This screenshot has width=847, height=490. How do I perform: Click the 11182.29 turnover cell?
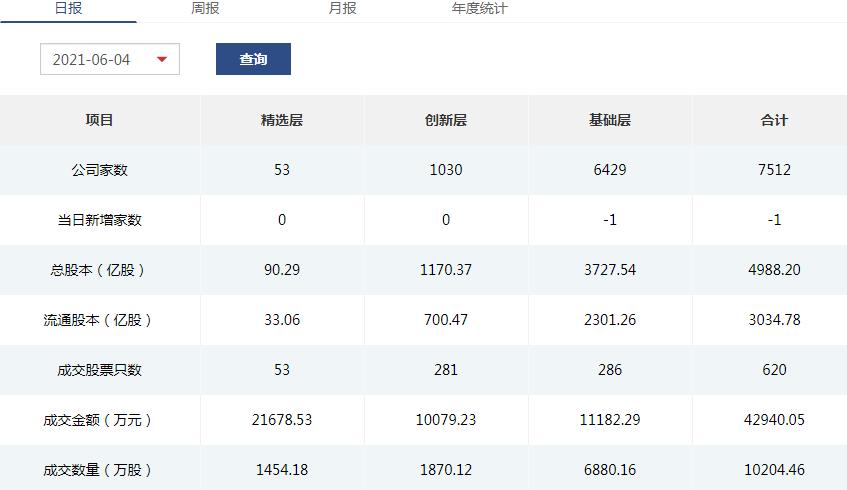610,420
